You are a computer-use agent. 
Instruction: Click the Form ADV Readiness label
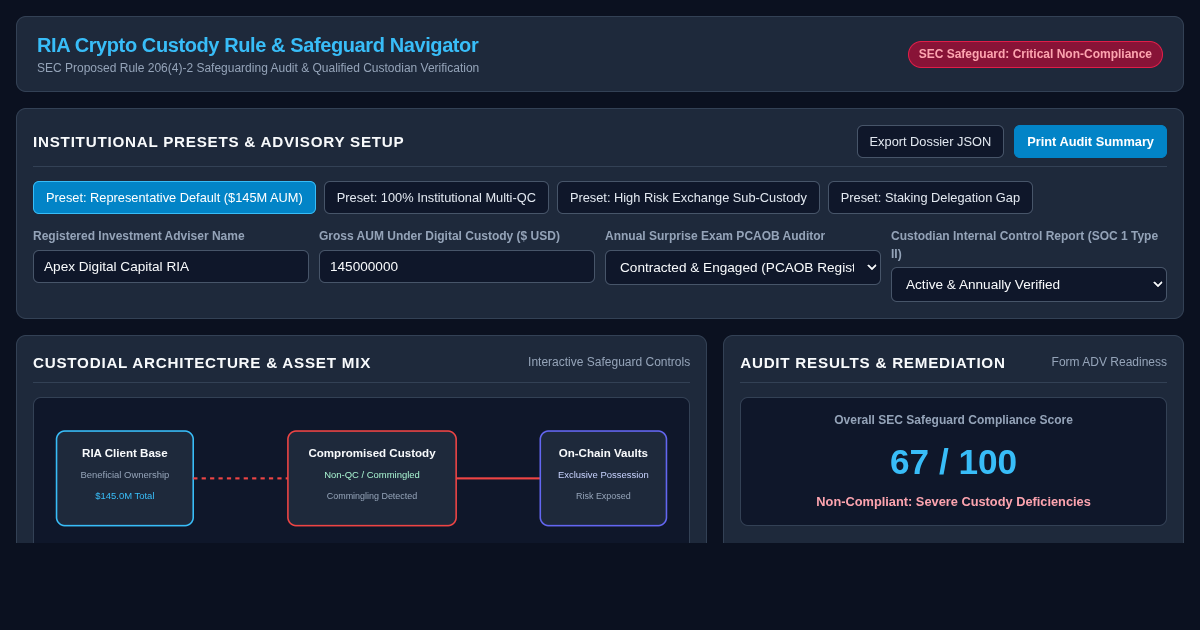[1109, 362]
